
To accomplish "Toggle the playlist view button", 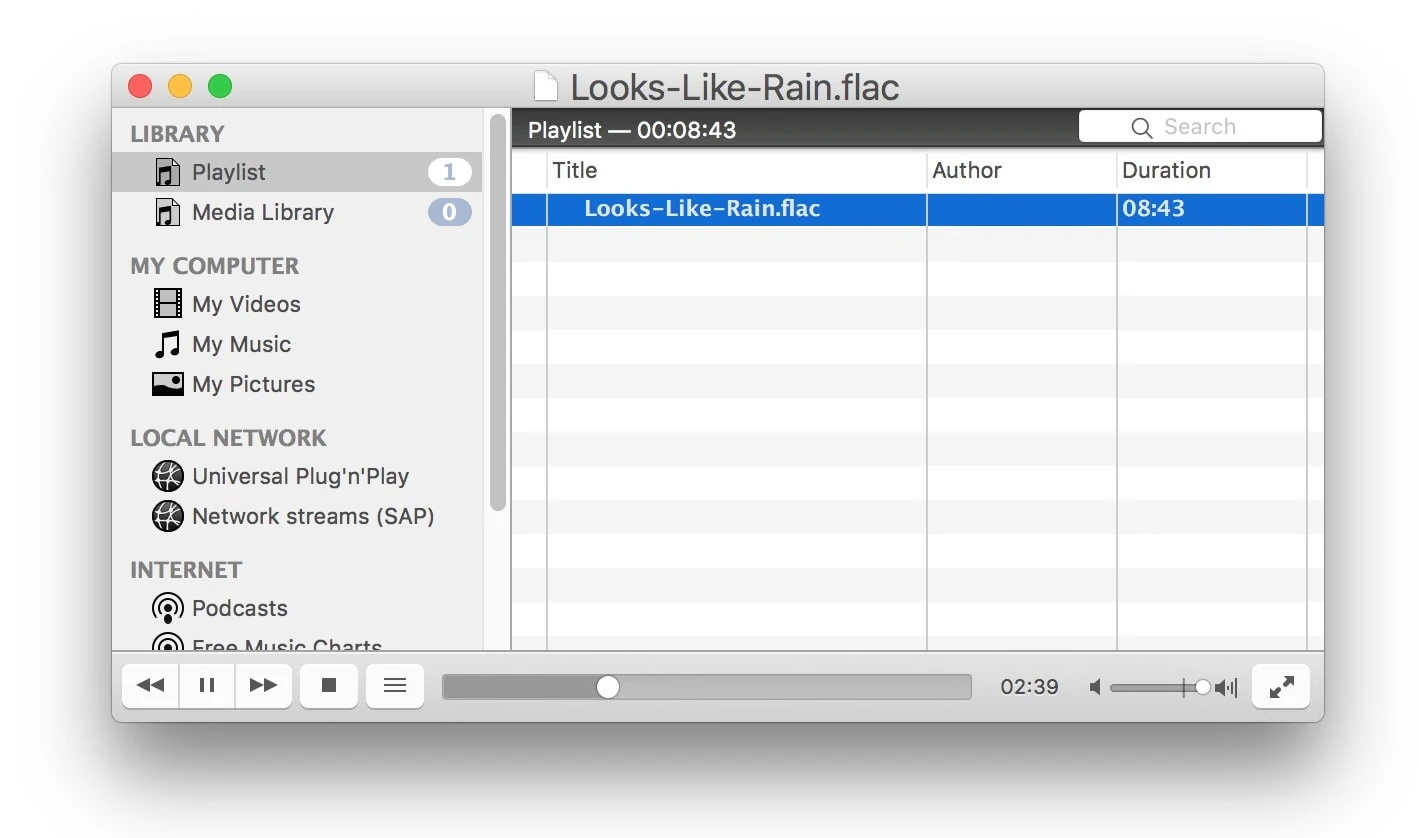I will coord(395,686).
